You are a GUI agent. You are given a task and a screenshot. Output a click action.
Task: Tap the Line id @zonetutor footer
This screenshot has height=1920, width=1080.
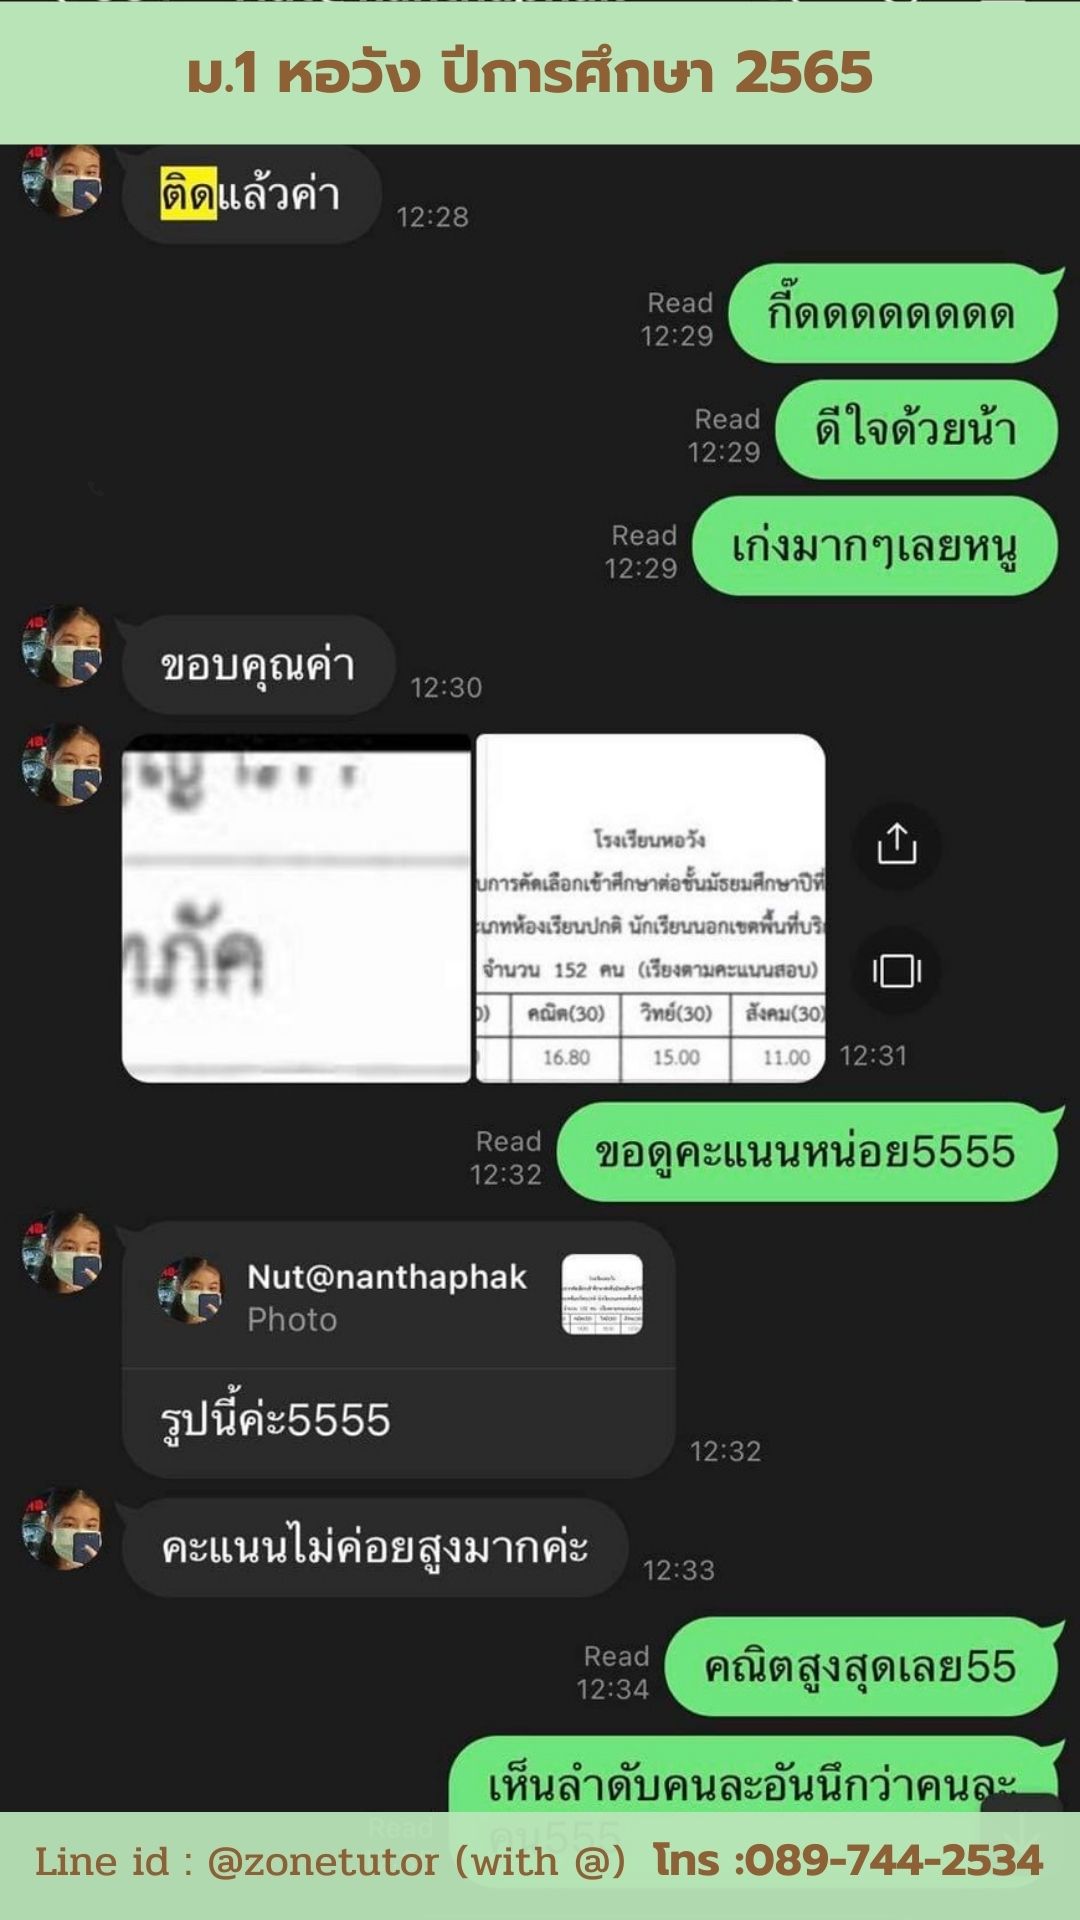click(330, 1862)
